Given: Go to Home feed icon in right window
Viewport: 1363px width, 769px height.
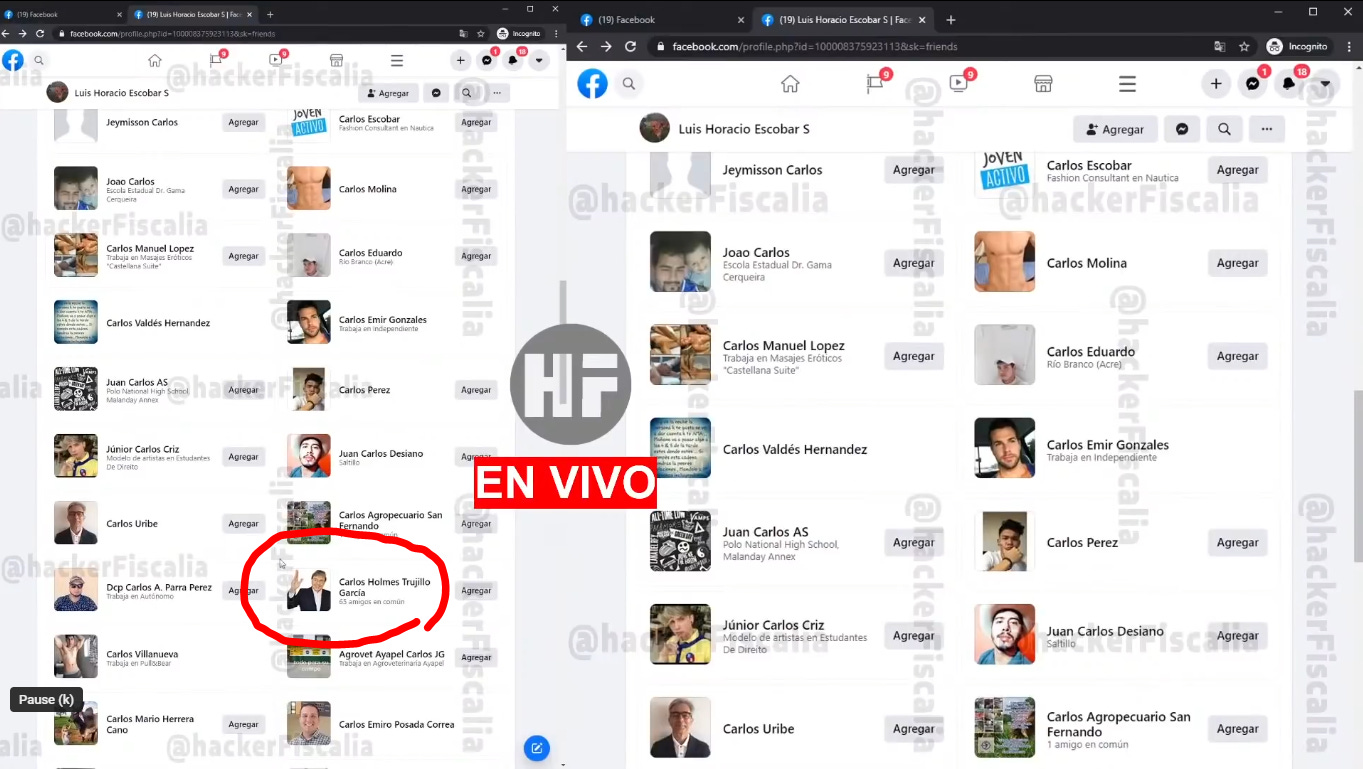Looking at the screenshot, I should (x=790, y=84).
